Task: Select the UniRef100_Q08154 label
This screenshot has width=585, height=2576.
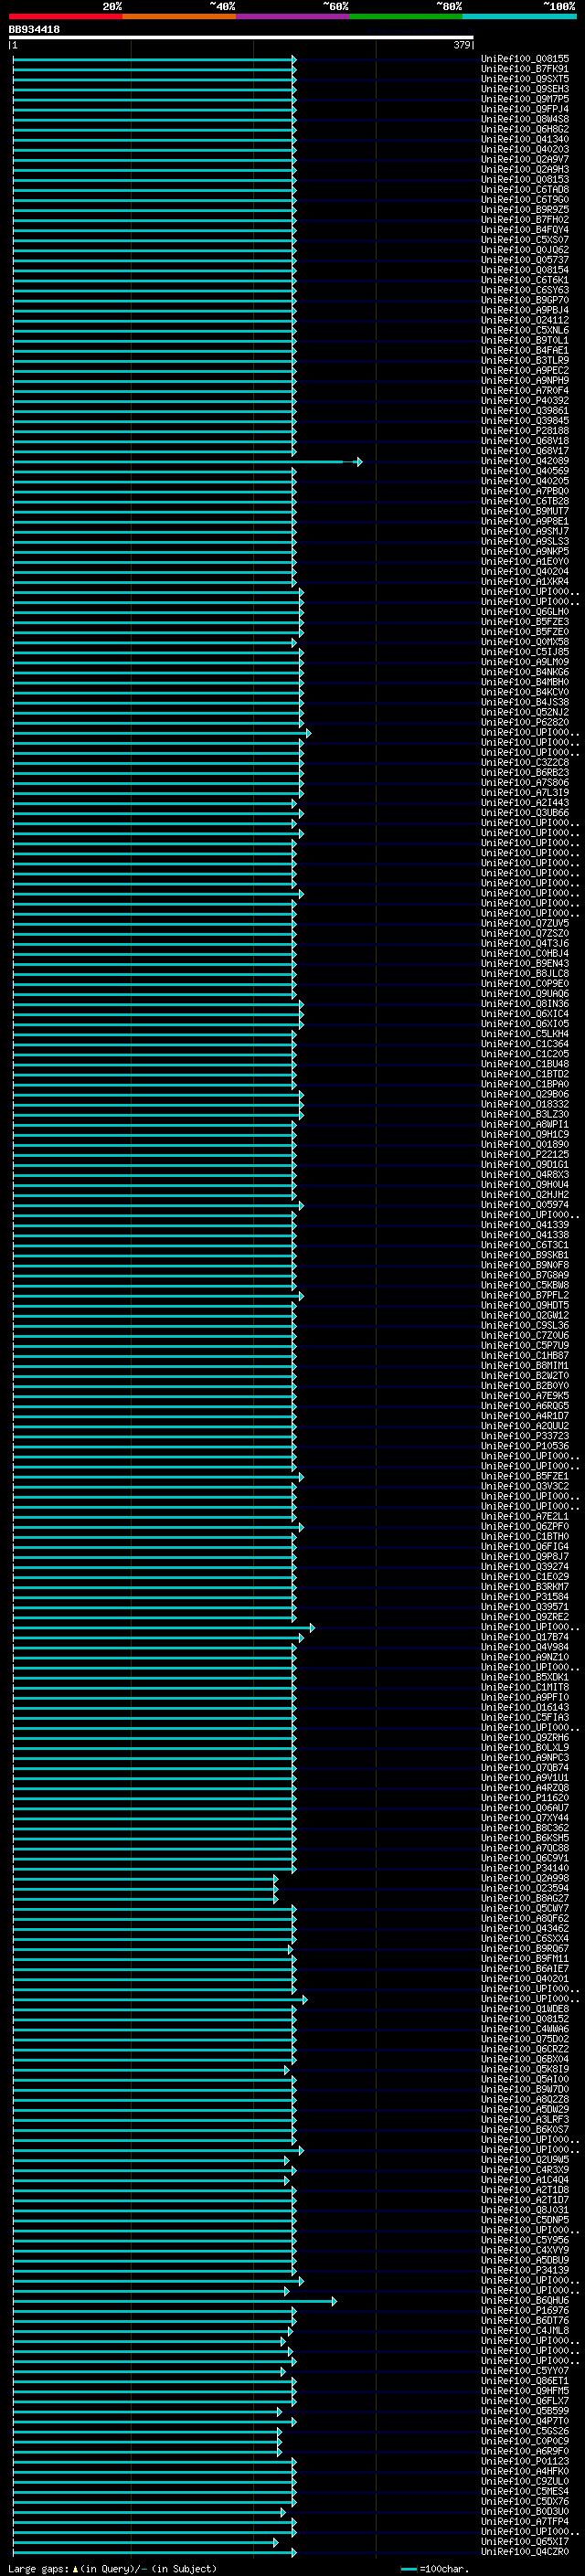Action: (525, 270)
